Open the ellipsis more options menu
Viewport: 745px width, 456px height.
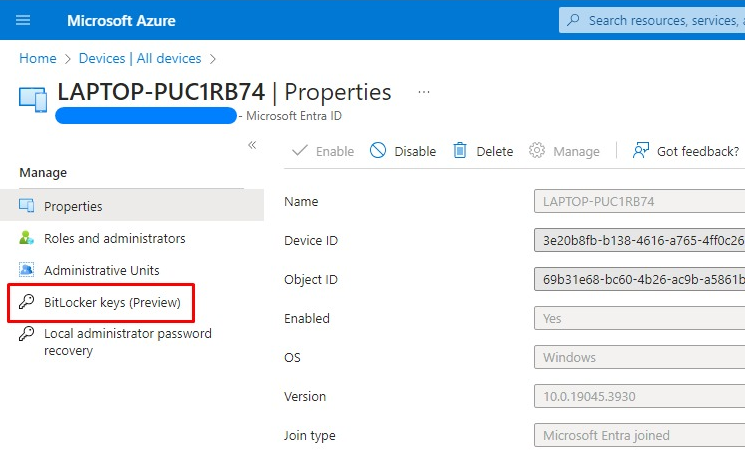point(424,92)
